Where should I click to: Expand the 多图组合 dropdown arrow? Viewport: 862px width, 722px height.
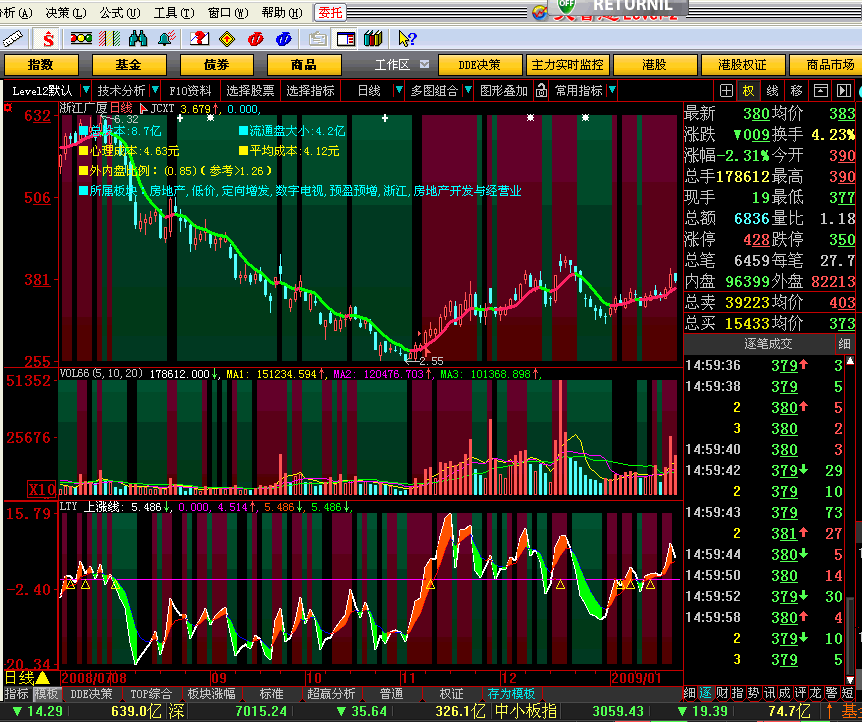click(468, 90)
